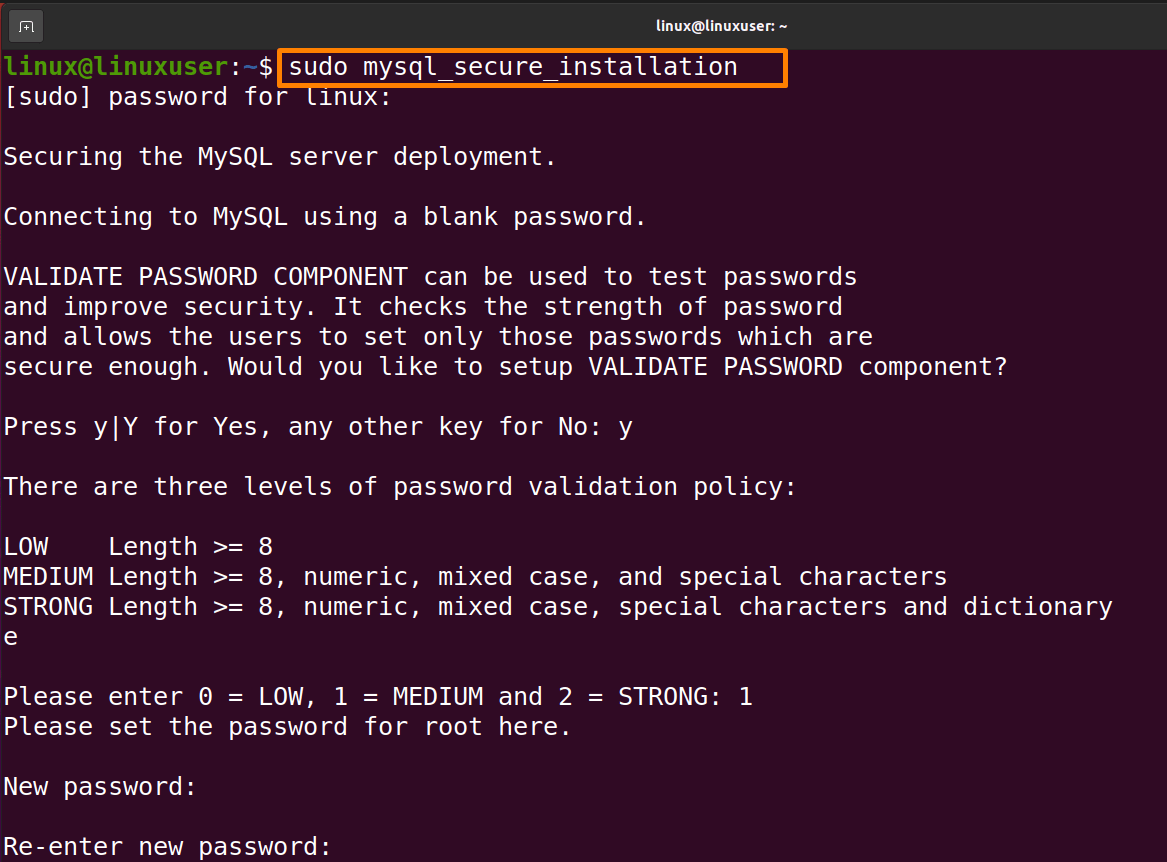This screenshot has width=1167, height=862.
Task: Open a new terminal tab with the titlebar icon
Action: pyautogui.click(x=26, y=27)
